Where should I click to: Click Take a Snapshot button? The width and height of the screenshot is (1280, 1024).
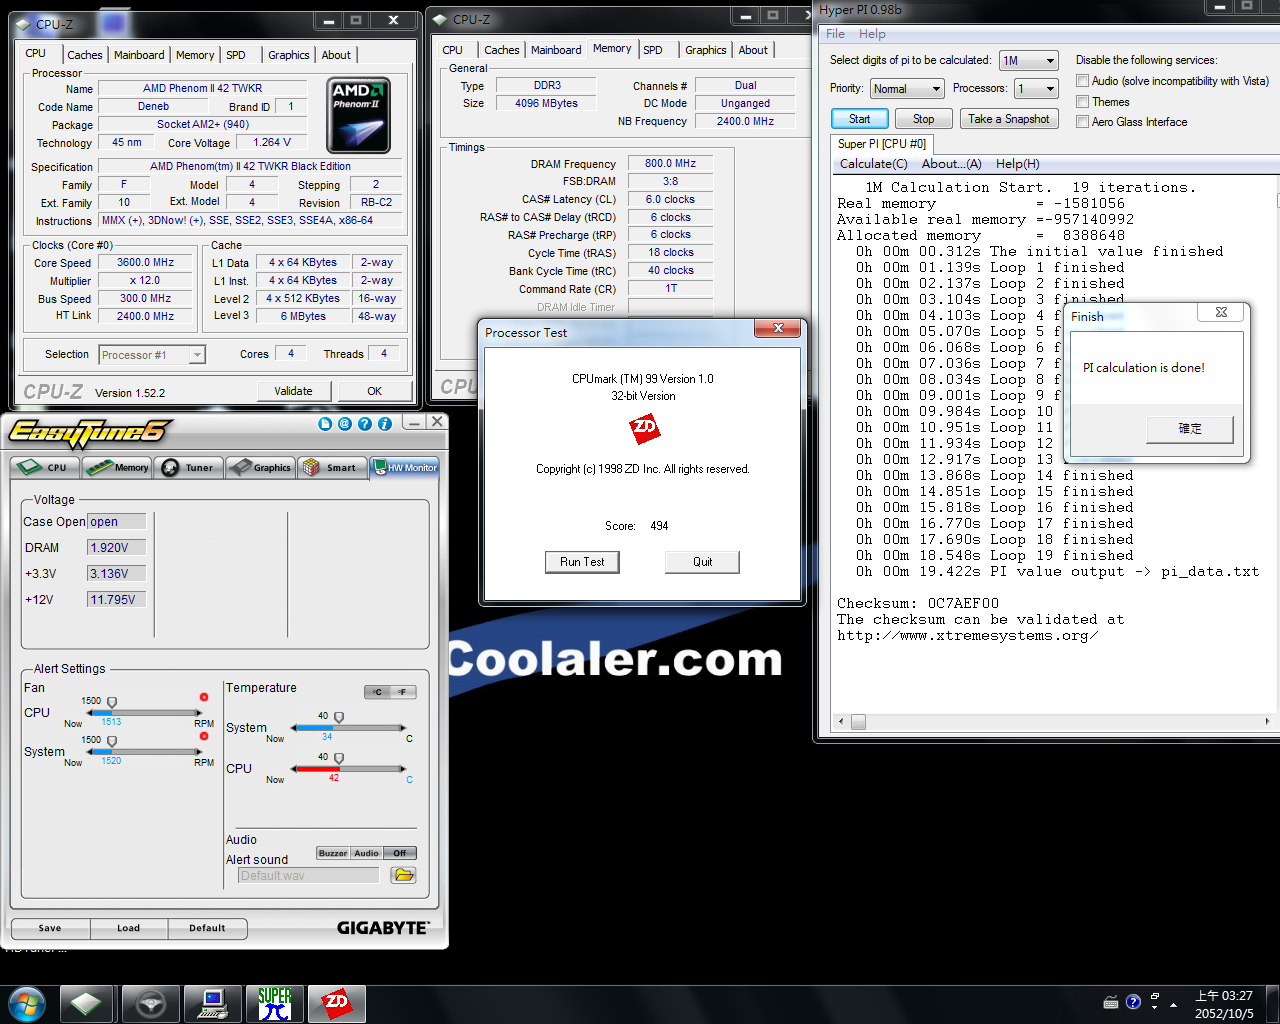tap(1008, 119)
